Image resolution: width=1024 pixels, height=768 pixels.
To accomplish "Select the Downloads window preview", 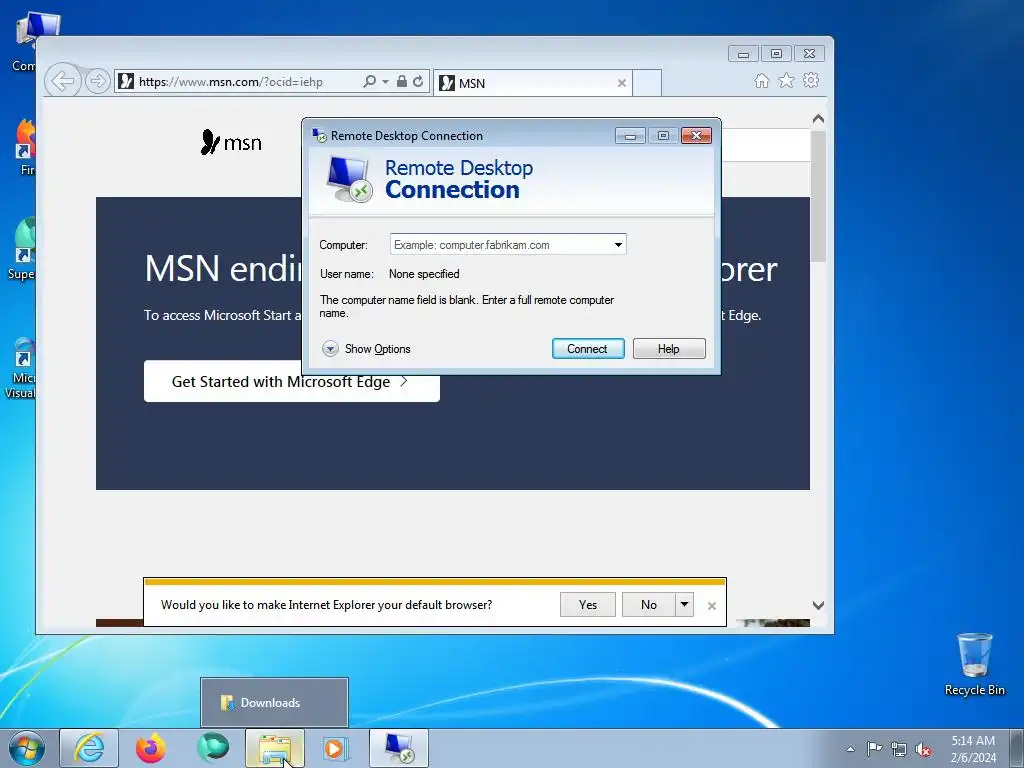I will coord(274,703).
